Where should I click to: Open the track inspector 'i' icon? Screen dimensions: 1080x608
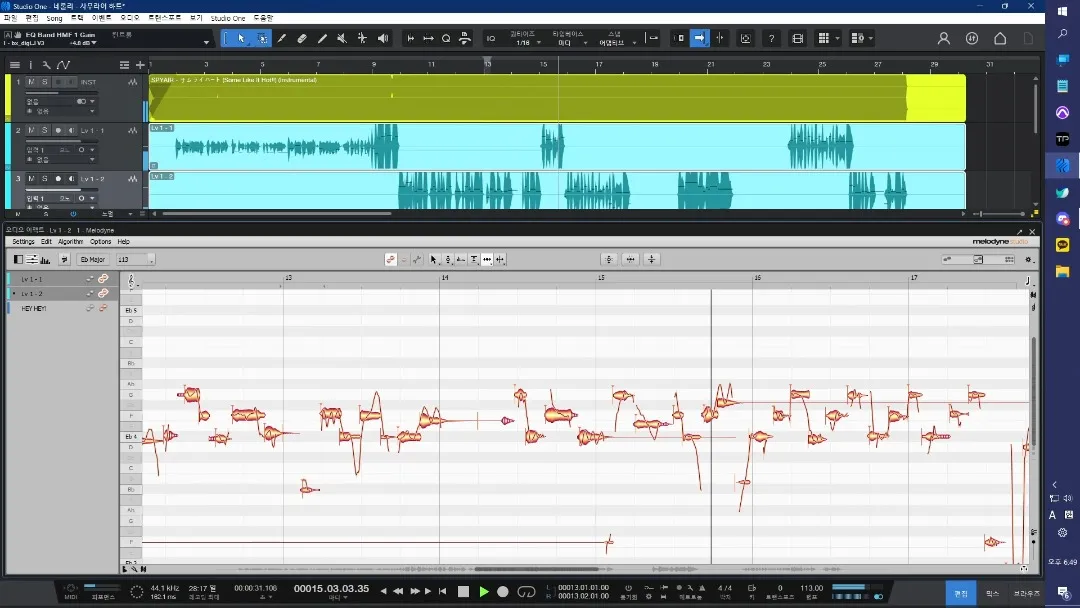(x=30, y=65)
